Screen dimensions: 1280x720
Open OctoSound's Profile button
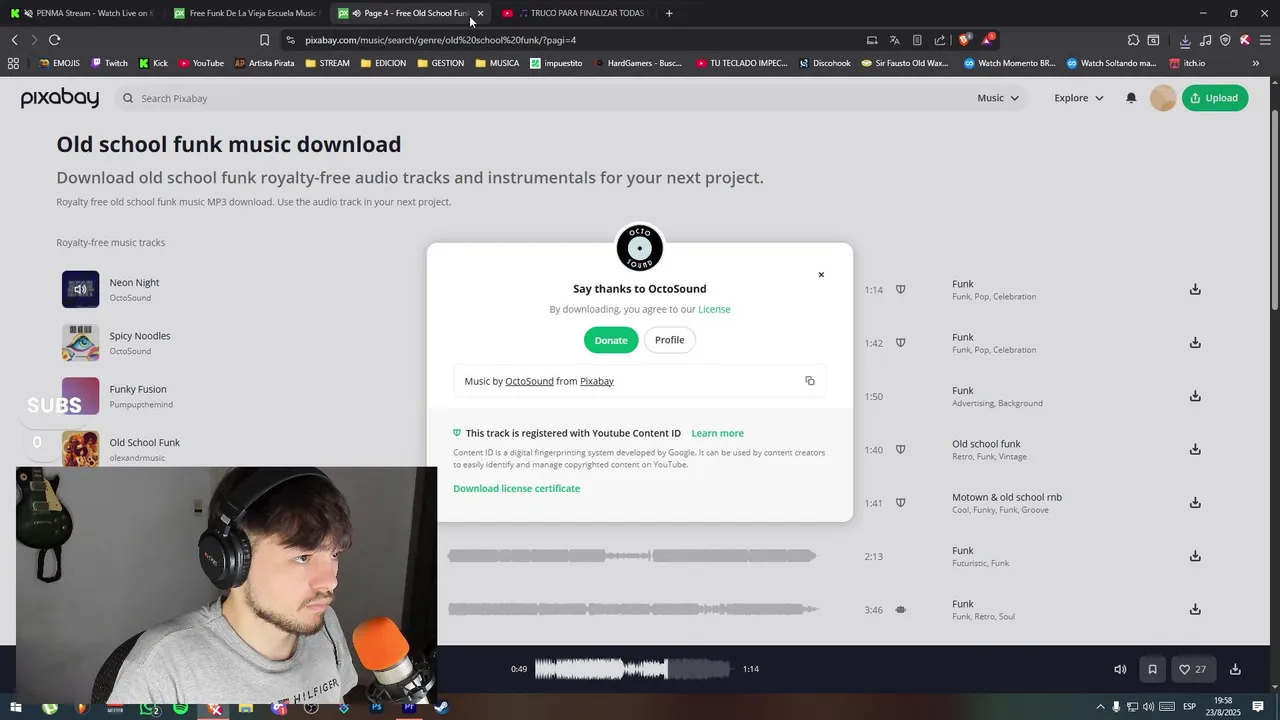pos(669,340)
